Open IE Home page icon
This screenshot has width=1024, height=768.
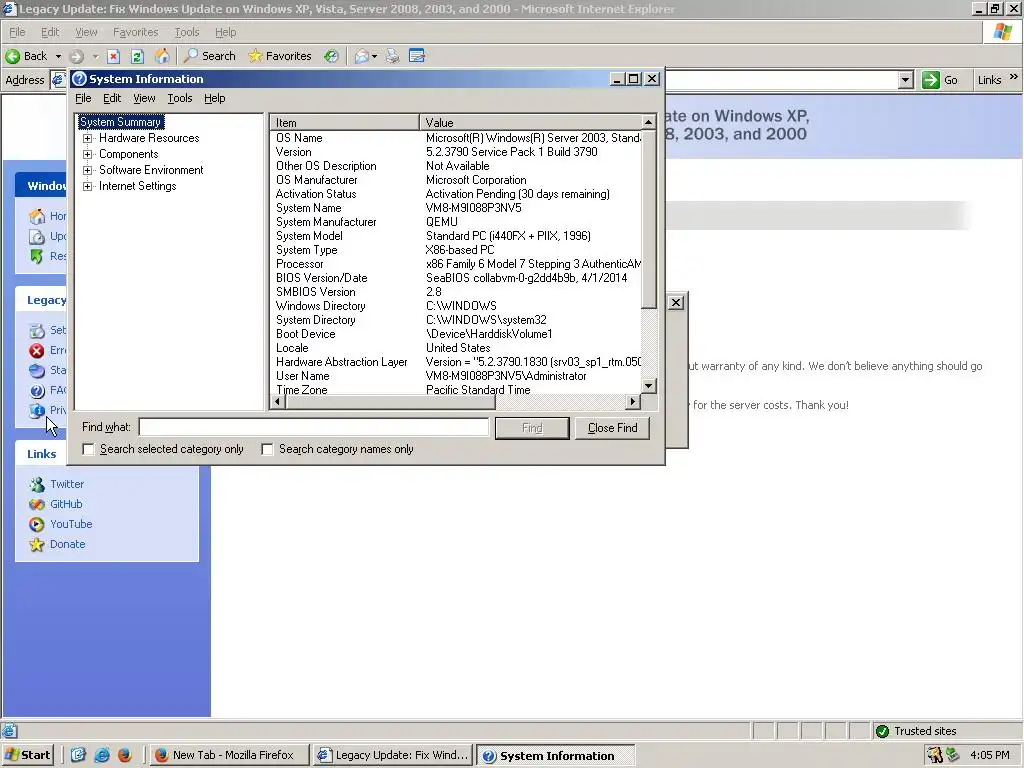coord(162,56)
